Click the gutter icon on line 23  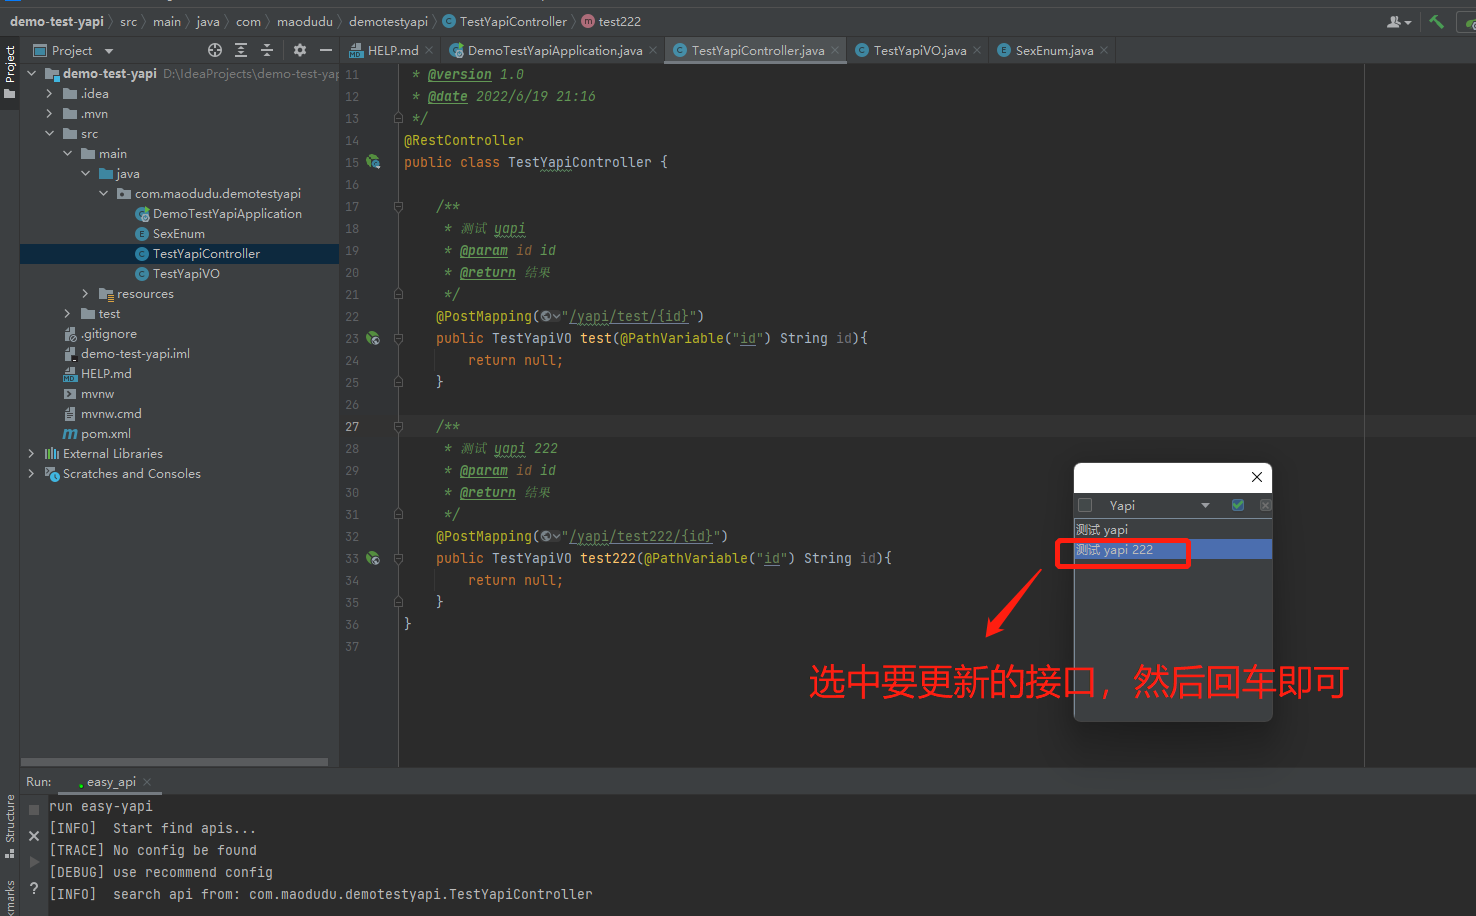373,338
